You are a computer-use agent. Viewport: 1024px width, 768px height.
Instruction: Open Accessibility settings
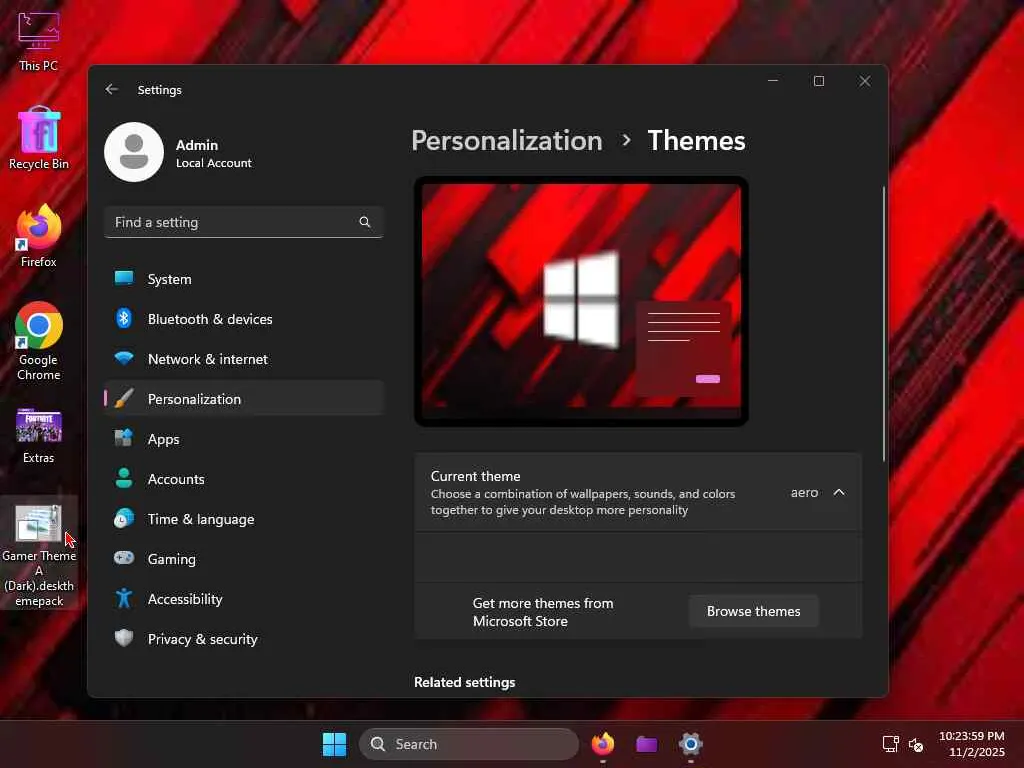click(x=244, y=598)
